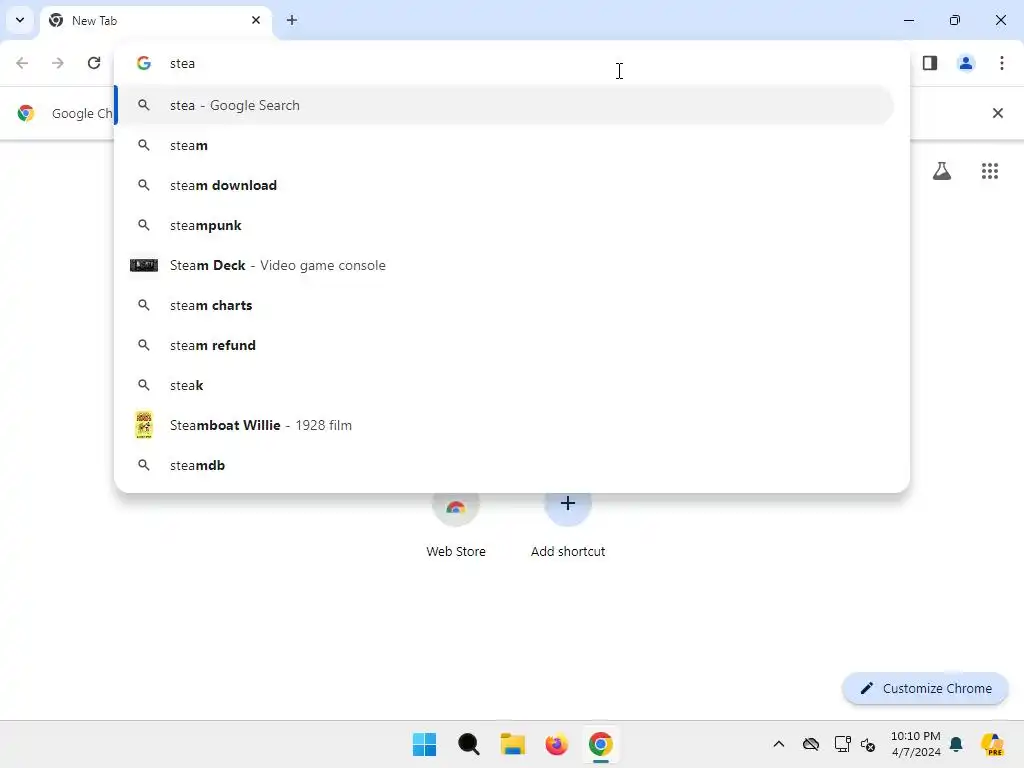Choose the 'steam' suggestion

504,145
